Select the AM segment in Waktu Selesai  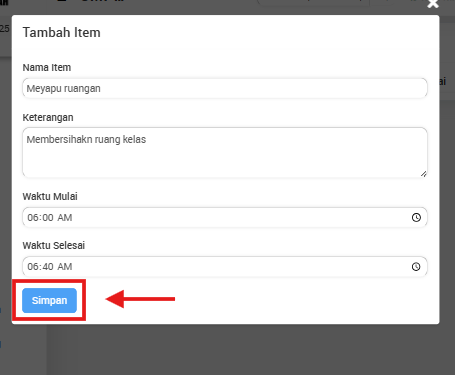(65, 267)
